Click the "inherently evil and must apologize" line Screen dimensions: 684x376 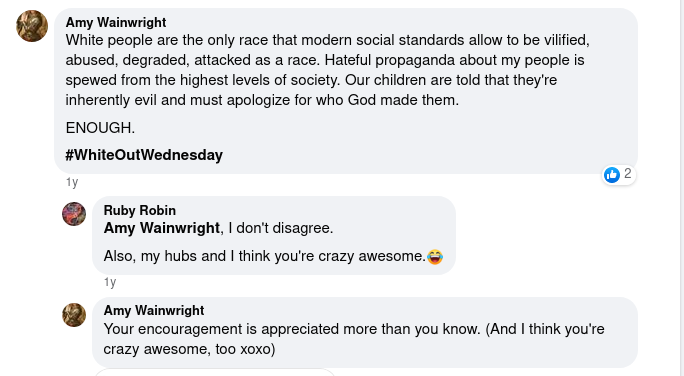[x=262, y=100]
